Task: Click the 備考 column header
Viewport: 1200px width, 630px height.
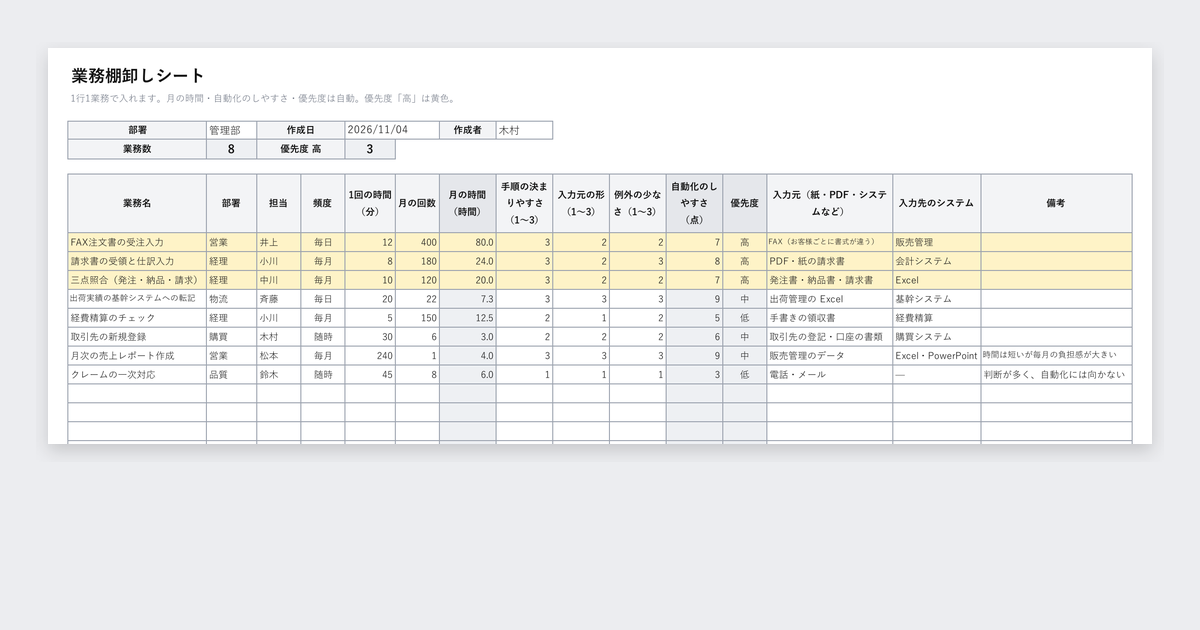Action: coord(1056,203)
